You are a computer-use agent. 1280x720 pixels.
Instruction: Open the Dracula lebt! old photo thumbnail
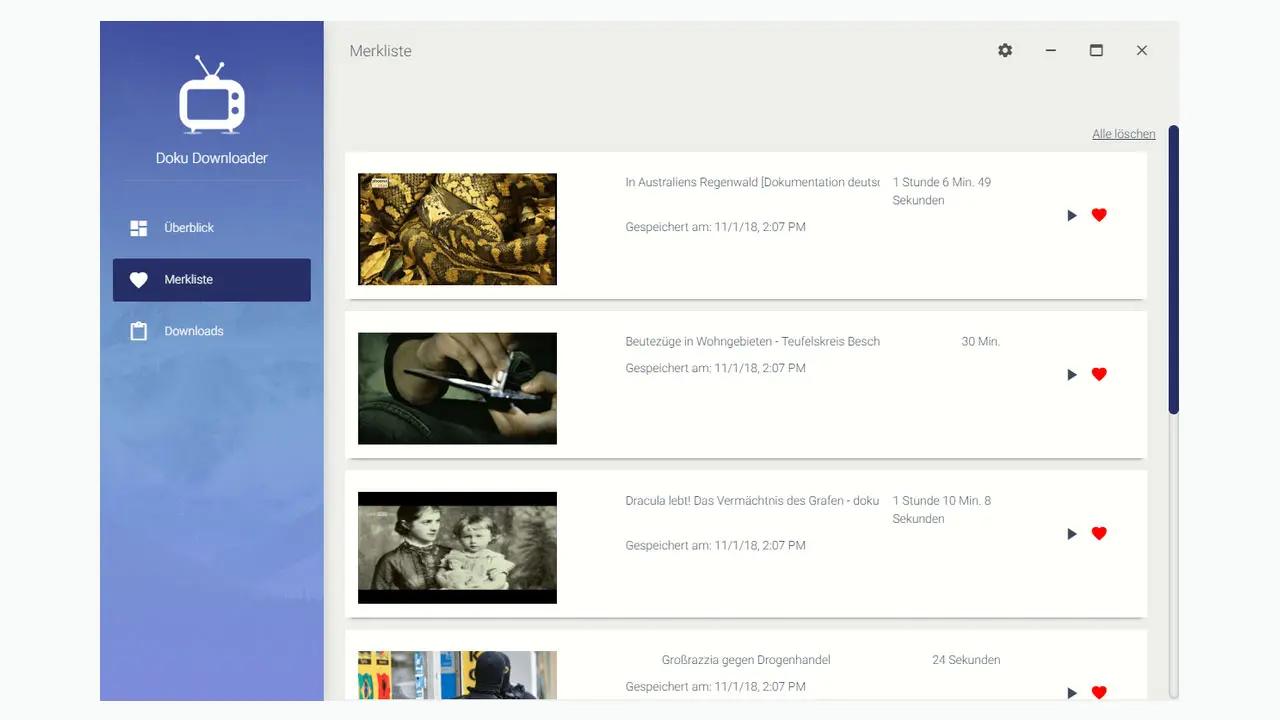coord(457,548)
